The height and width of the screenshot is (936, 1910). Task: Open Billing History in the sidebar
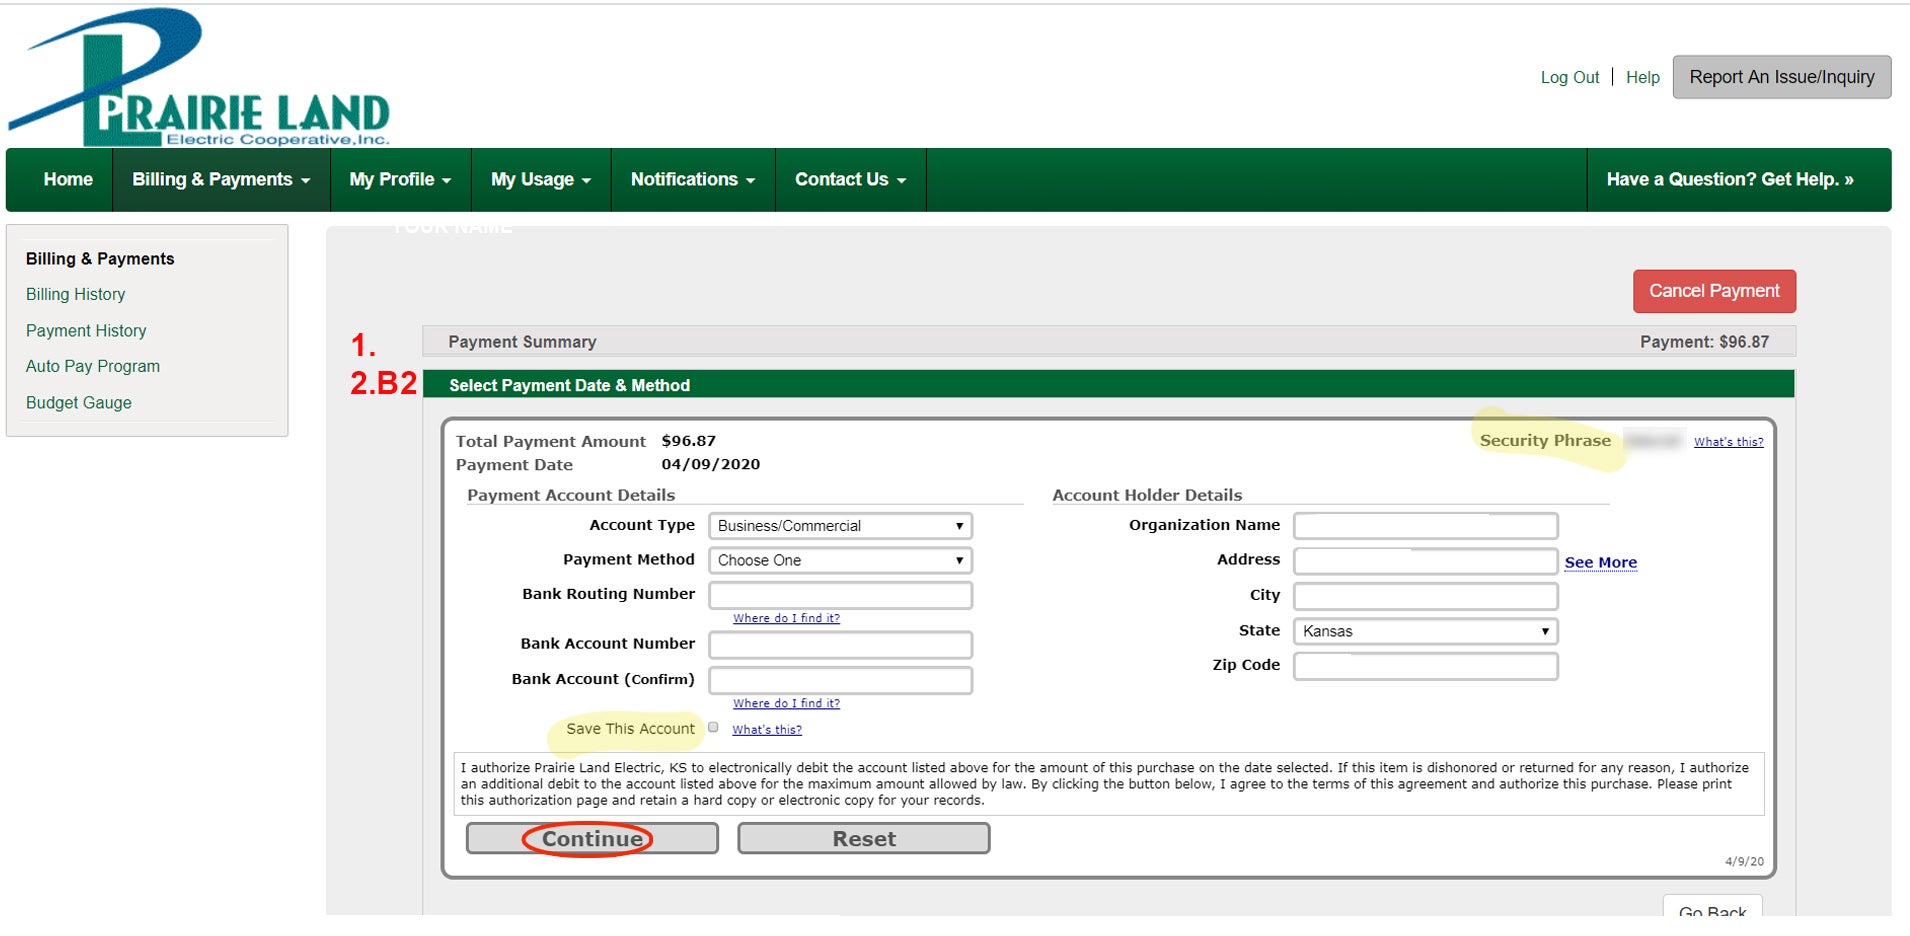point(75,294)
